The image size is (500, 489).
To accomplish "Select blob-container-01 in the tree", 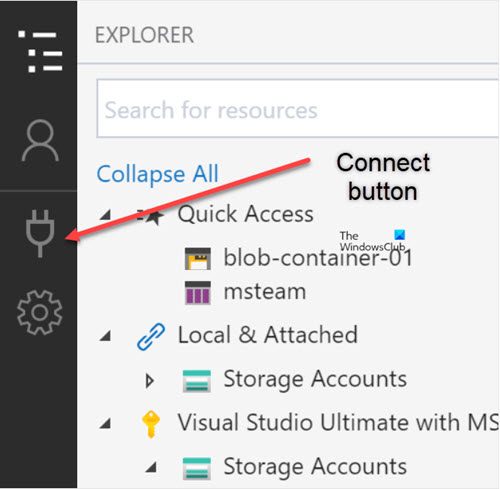I will tap(318, 257).
